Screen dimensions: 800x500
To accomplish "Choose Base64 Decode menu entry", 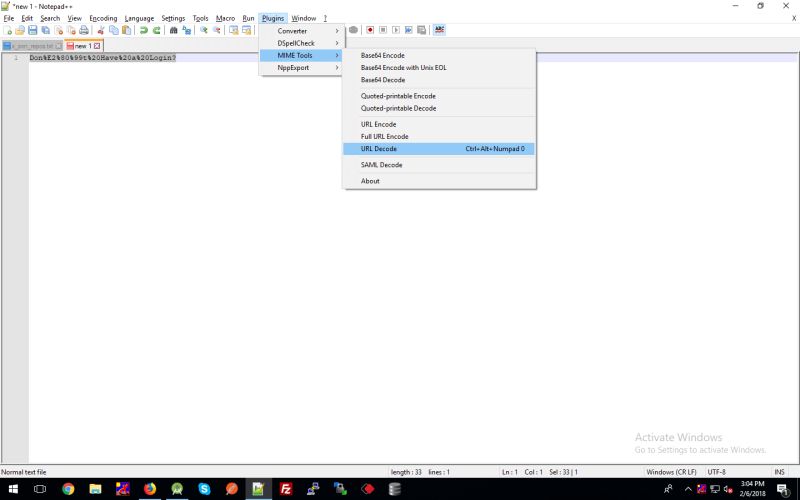I will pos(439,80).
